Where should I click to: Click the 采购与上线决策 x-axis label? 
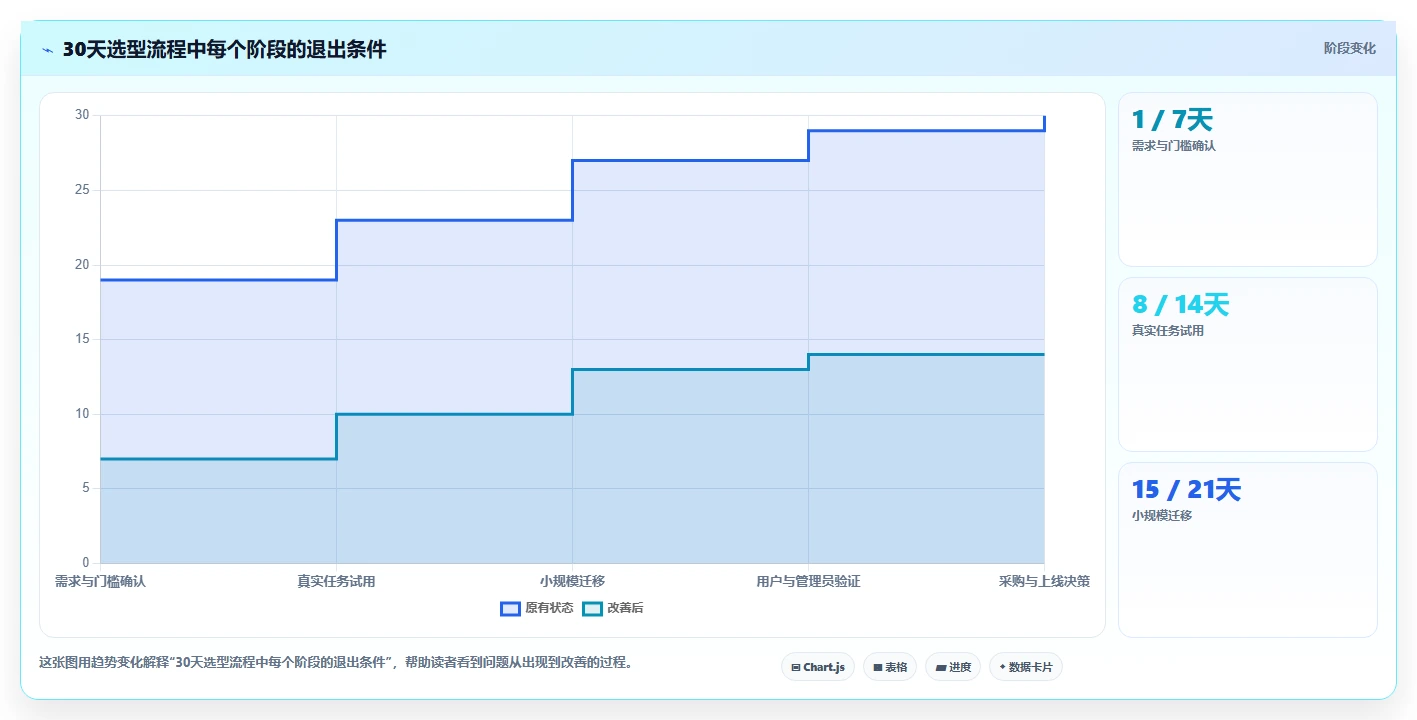tap(1044, 581)
